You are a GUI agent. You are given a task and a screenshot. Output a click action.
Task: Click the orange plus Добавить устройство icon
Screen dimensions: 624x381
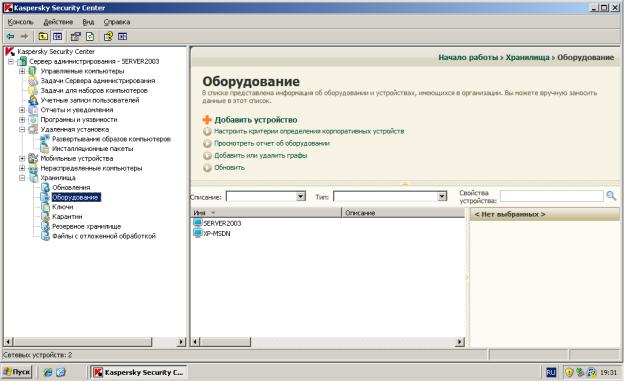click(x=207, y=119)
